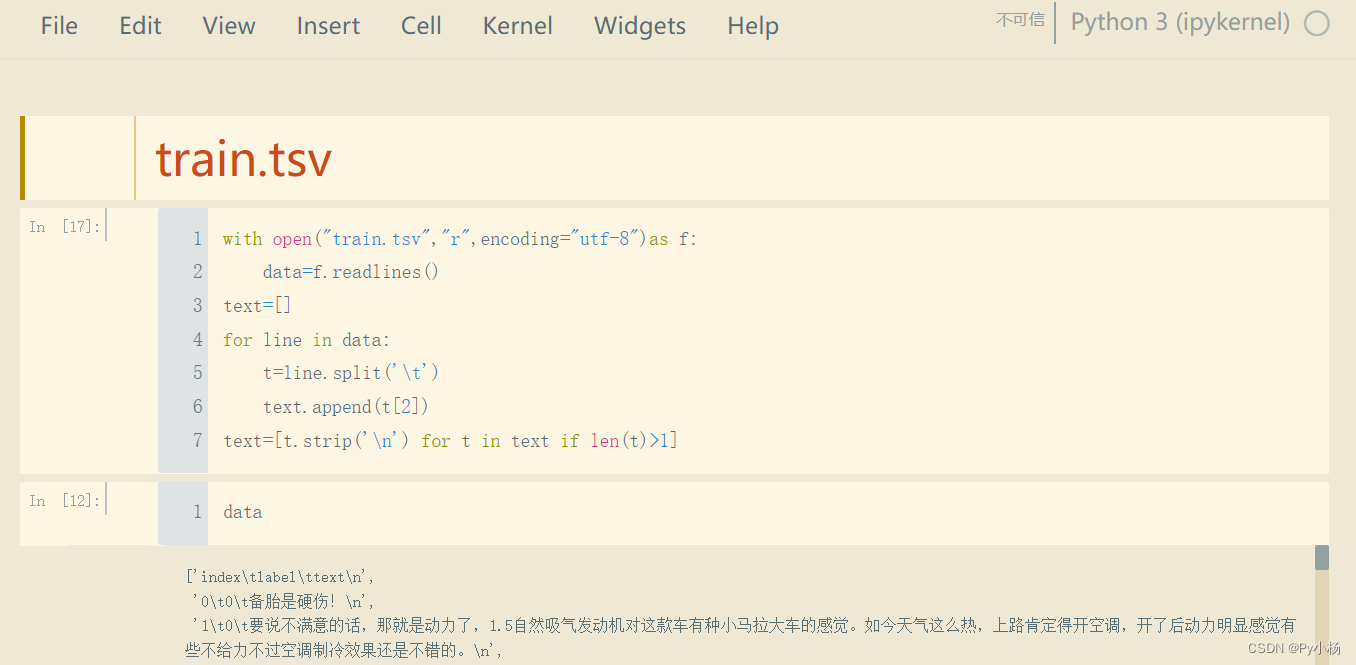1356x665 pixels.
Task: Open the Edit menu
Action: tap(139, 26)
